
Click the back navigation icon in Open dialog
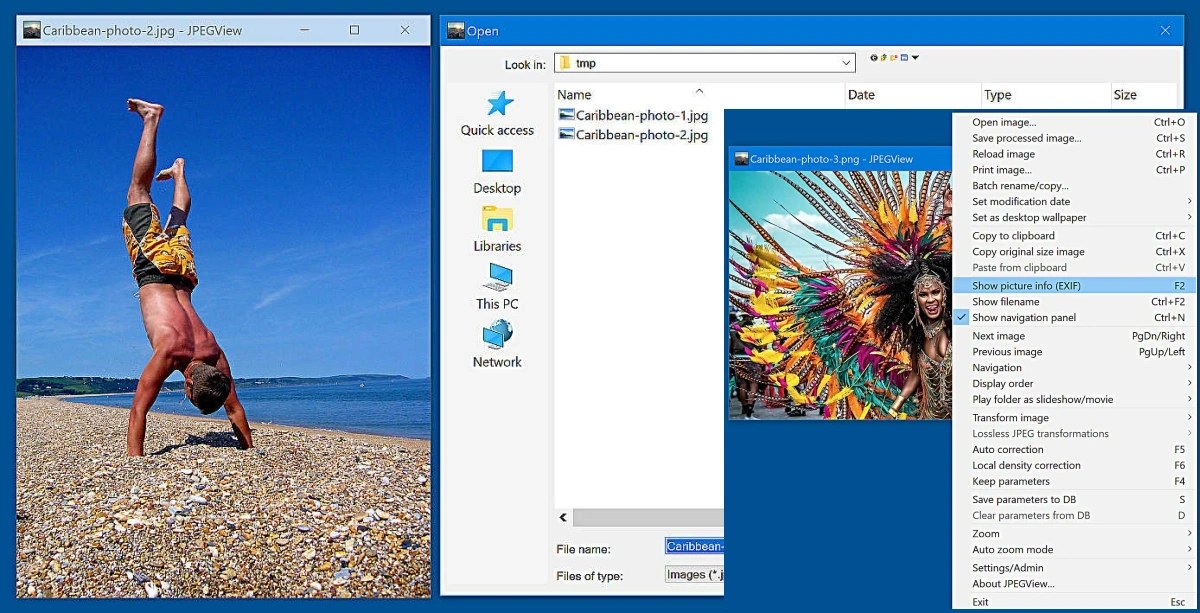(x=874, y=59)
